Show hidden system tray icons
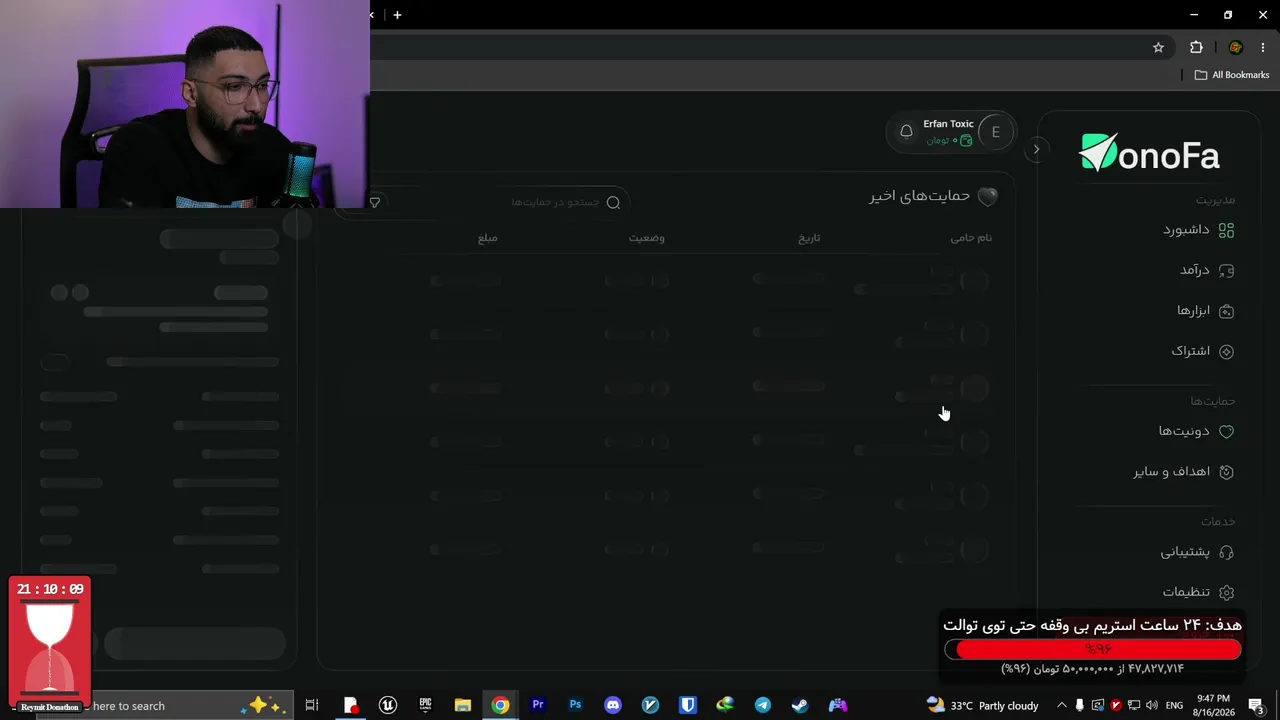The height and width of the screenshot is (720, 1280). pyautogui.click(x=1062, y=705)
